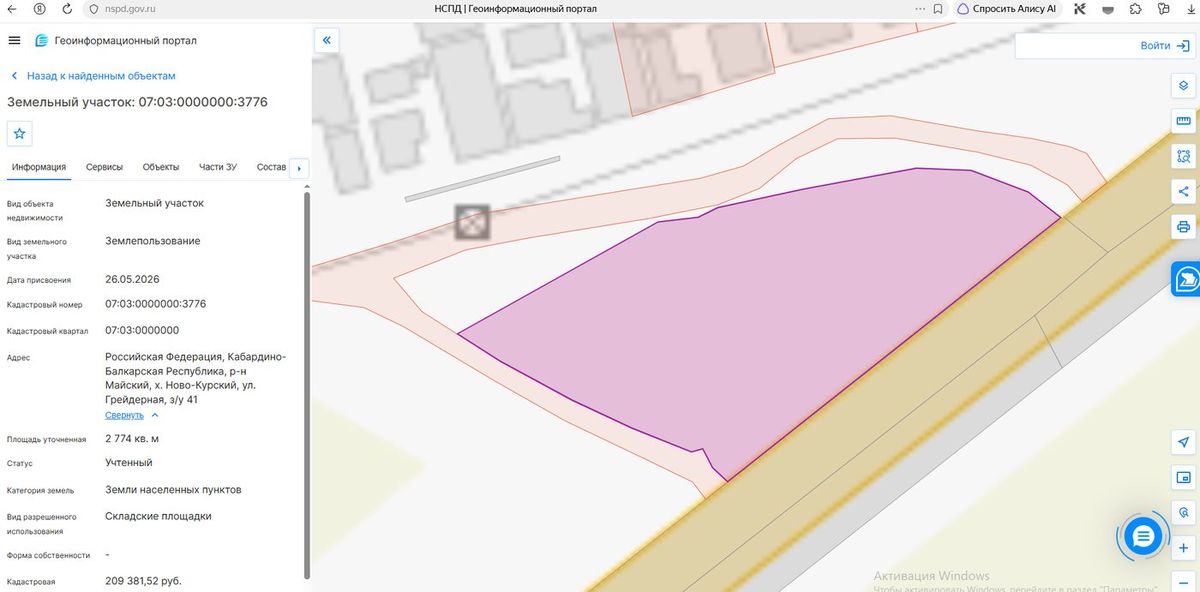Open the hamburger menu next to the portal logo
The width and height of the screenshot is (1200, 592).
(14, 40)
